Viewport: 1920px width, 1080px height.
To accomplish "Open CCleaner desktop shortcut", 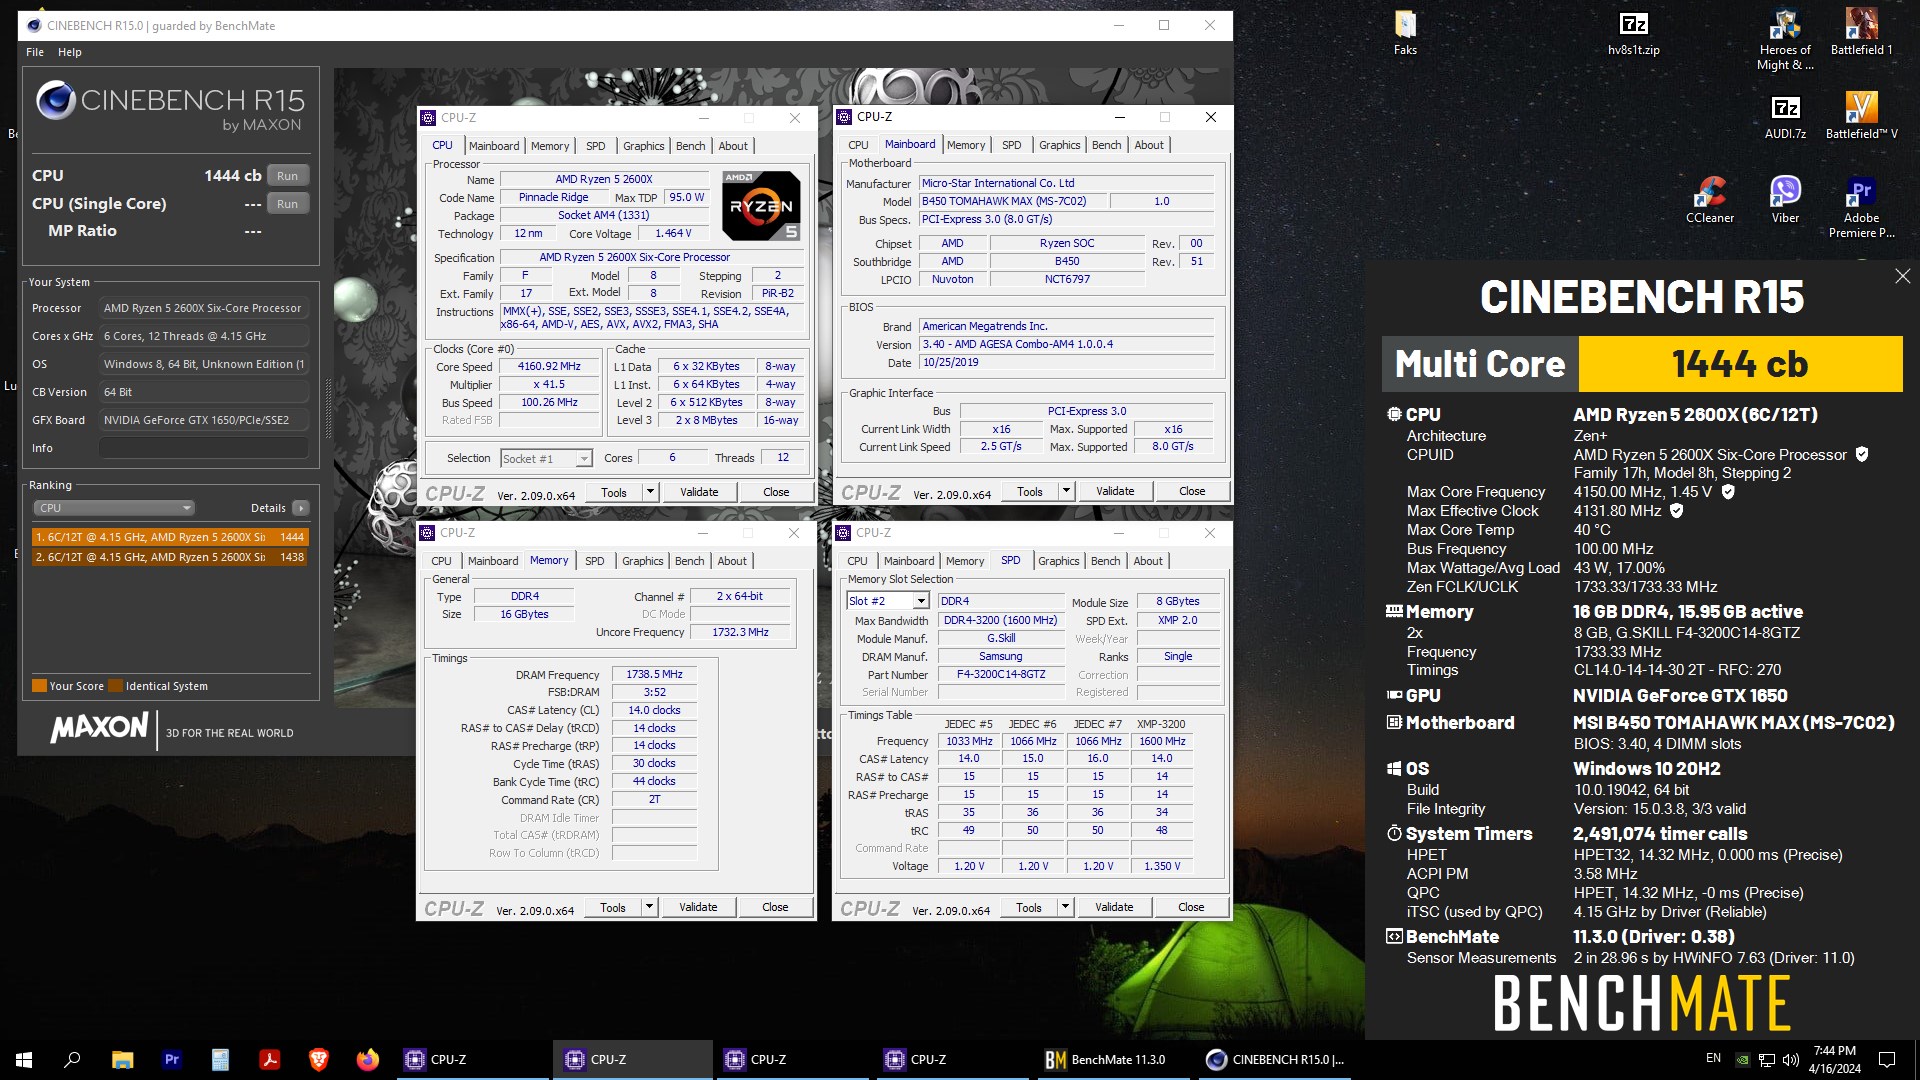I will (1709, 200).
